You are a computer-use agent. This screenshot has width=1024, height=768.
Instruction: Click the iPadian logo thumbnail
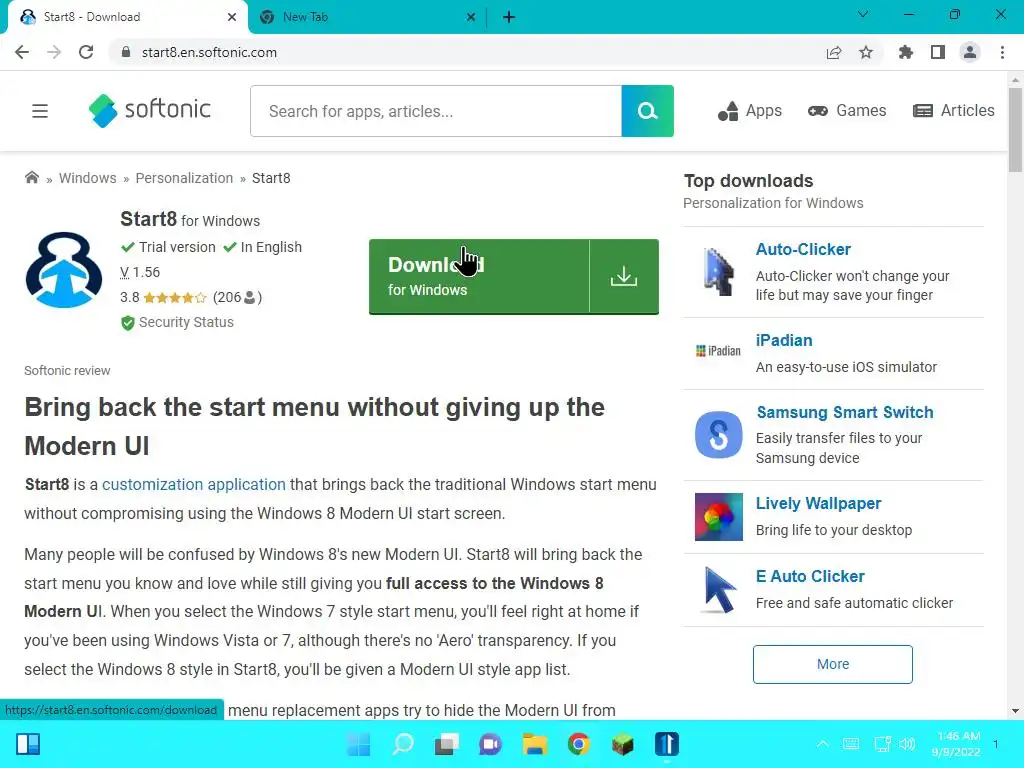point(718,351)
